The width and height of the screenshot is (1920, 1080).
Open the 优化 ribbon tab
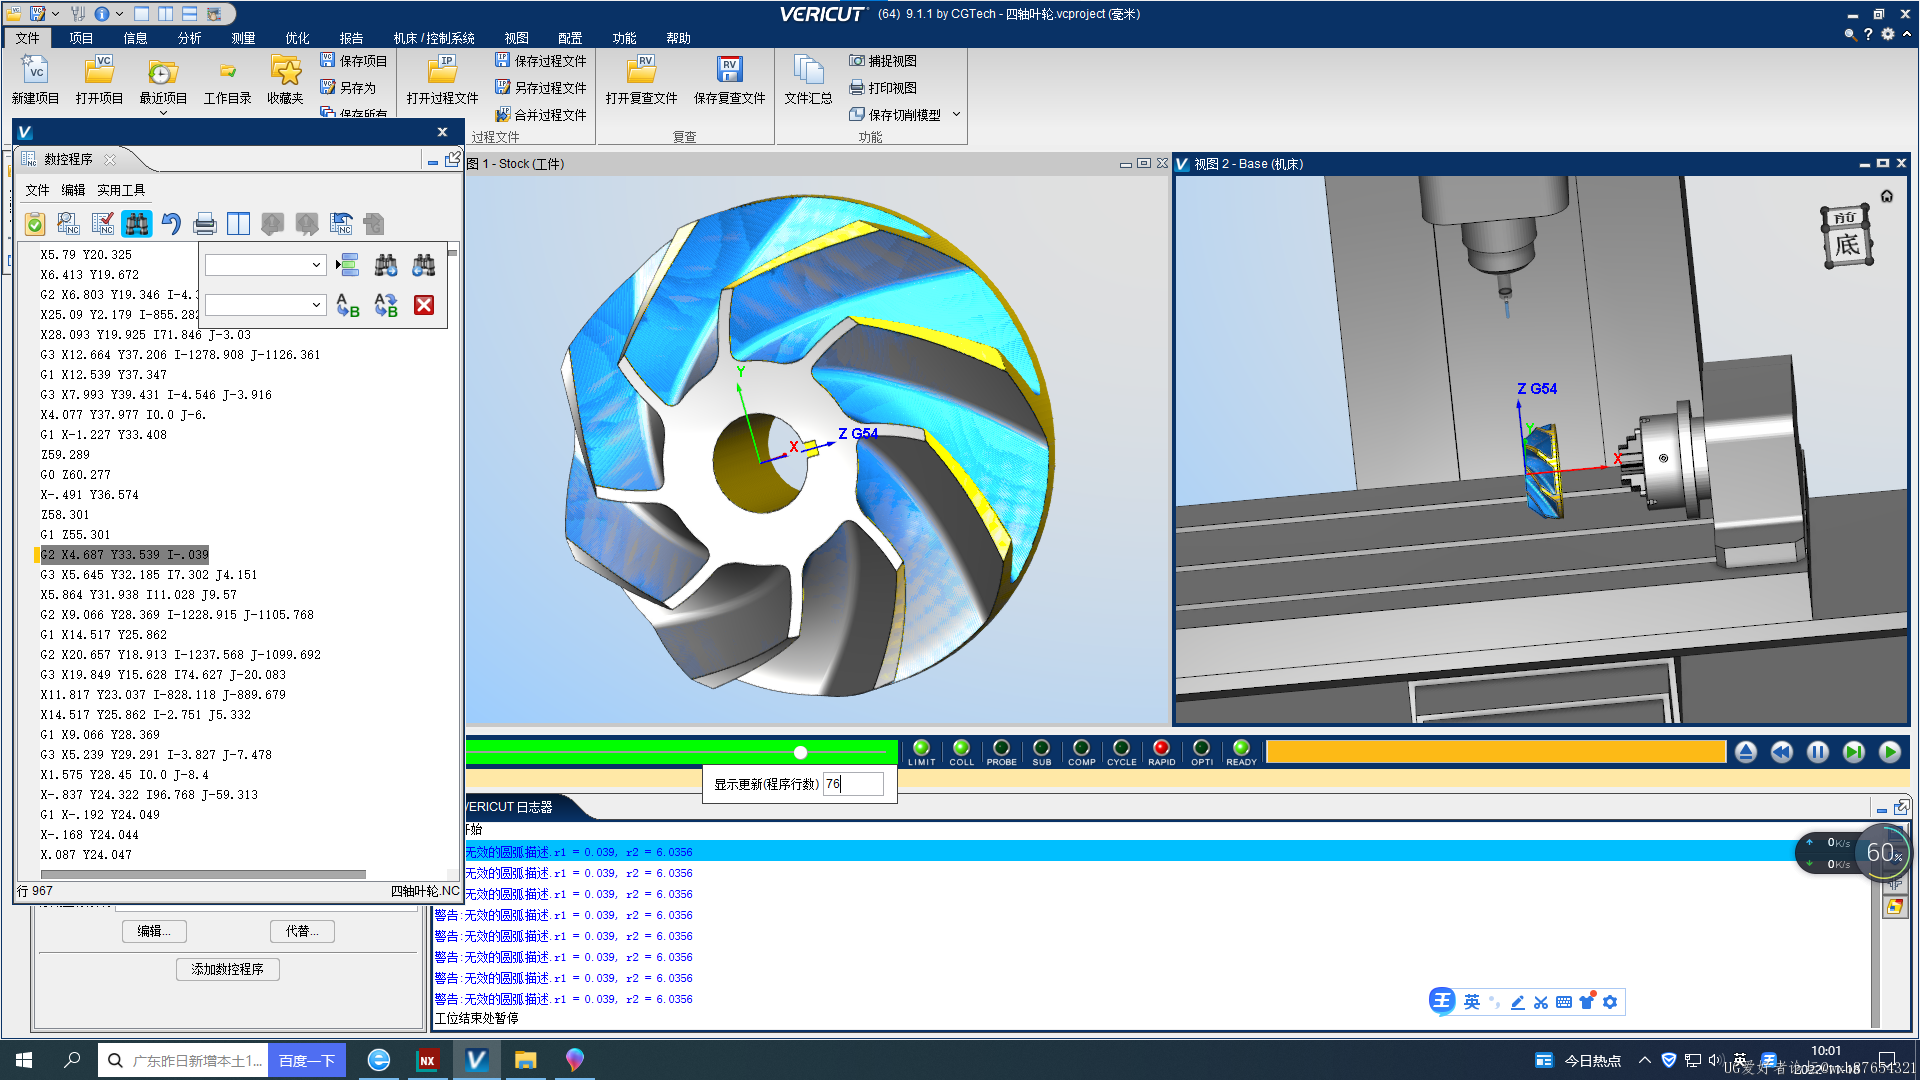point(297,38)
